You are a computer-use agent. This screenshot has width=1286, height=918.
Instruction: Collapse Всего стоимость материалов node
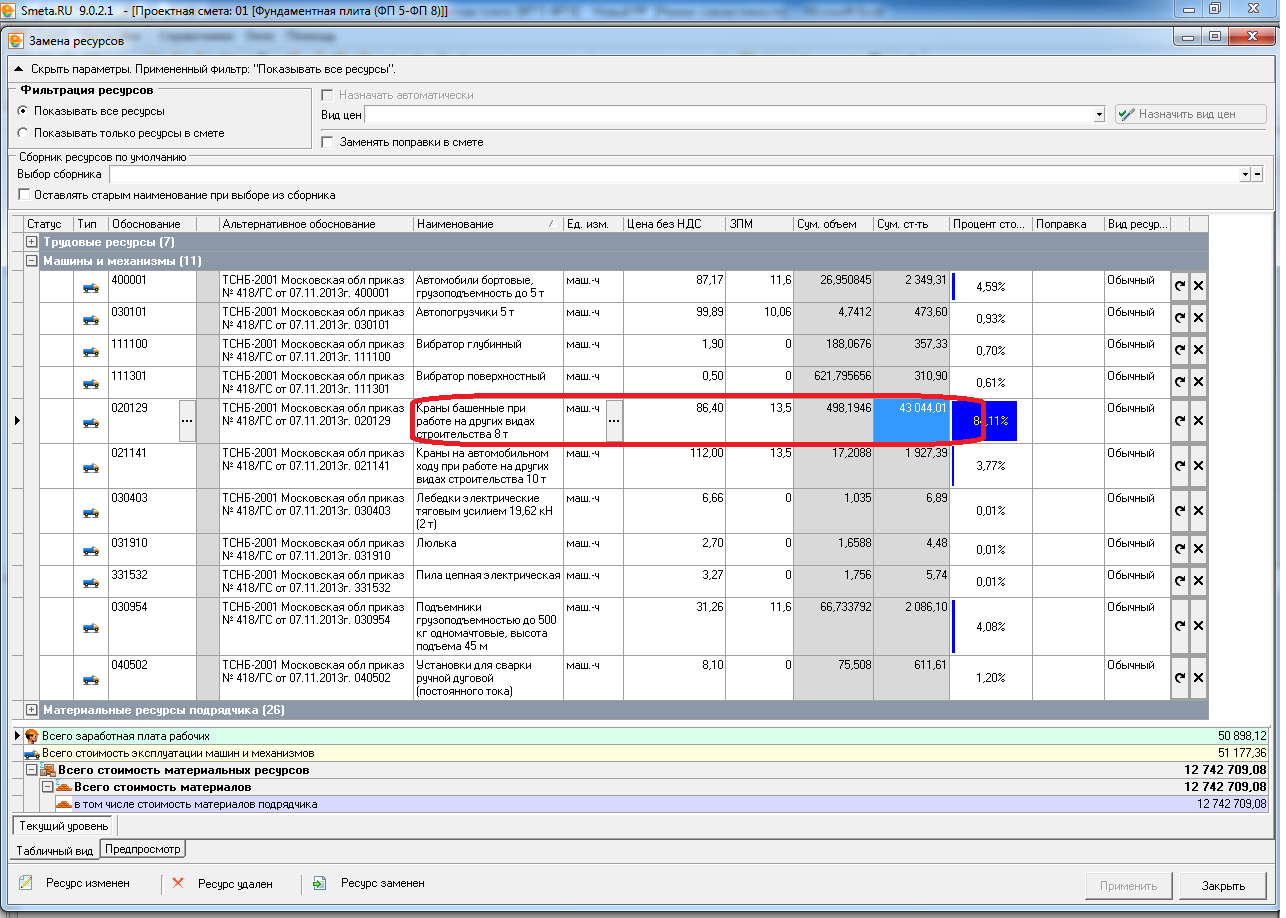47,787
